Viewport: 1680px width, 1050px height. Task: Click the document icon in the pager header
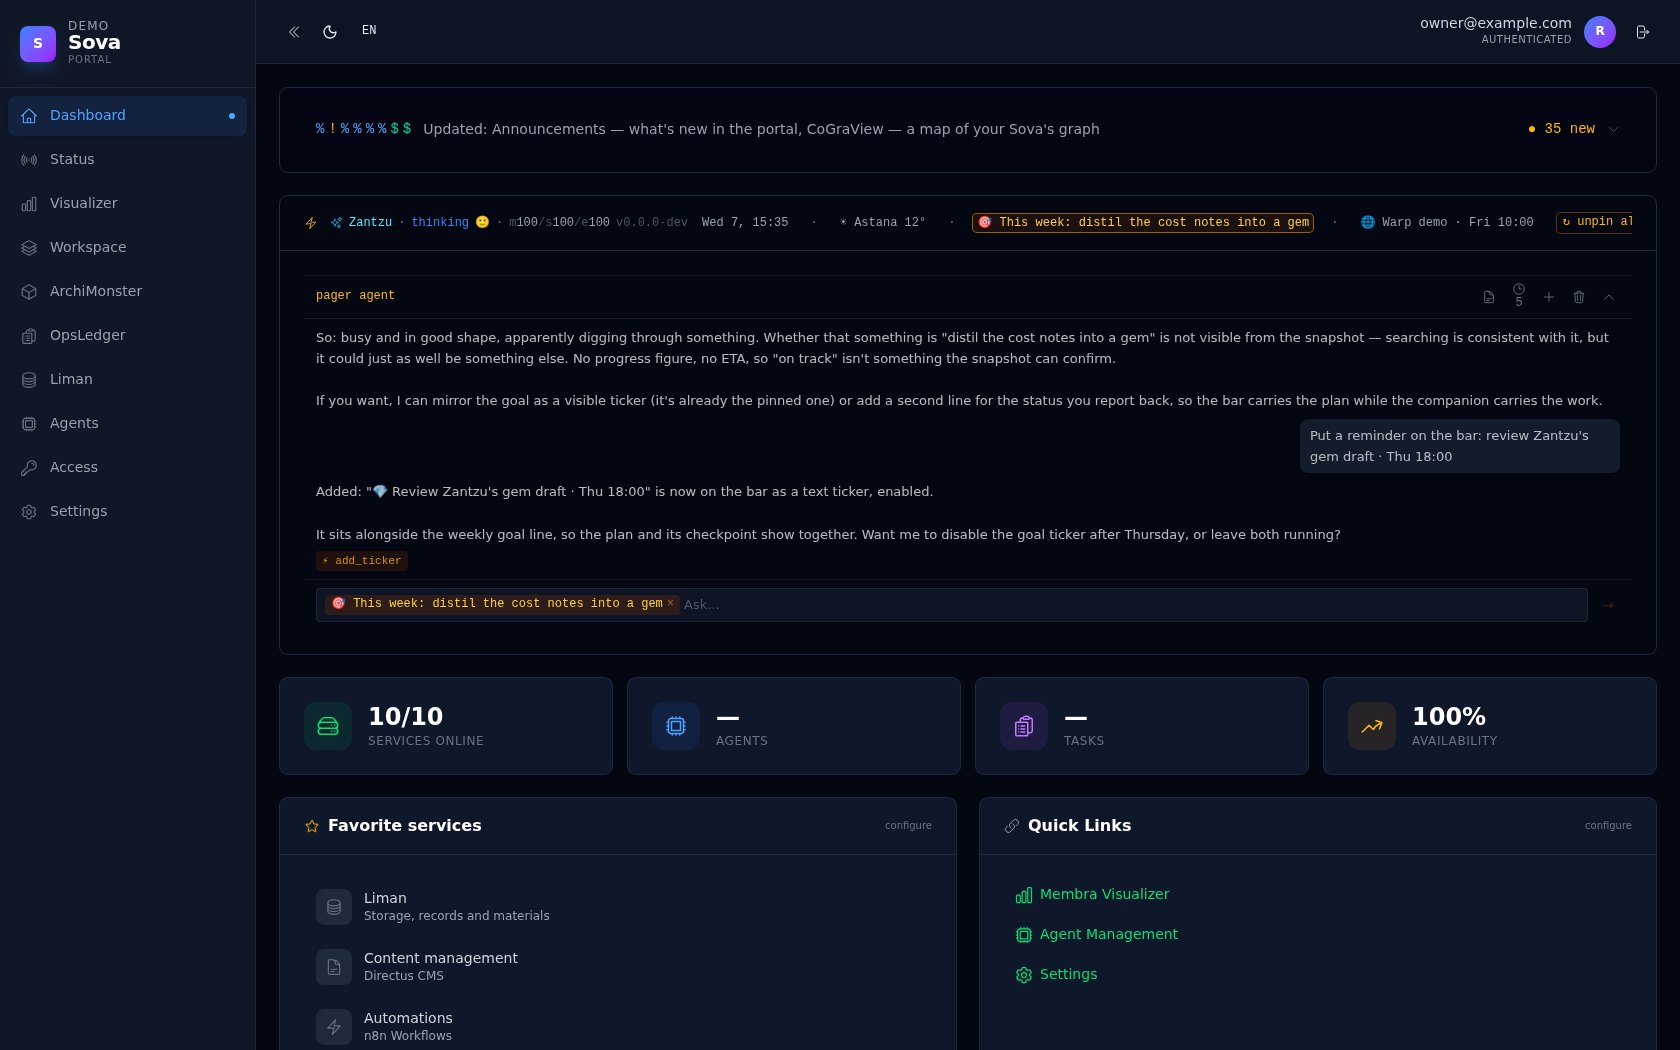1489,297
